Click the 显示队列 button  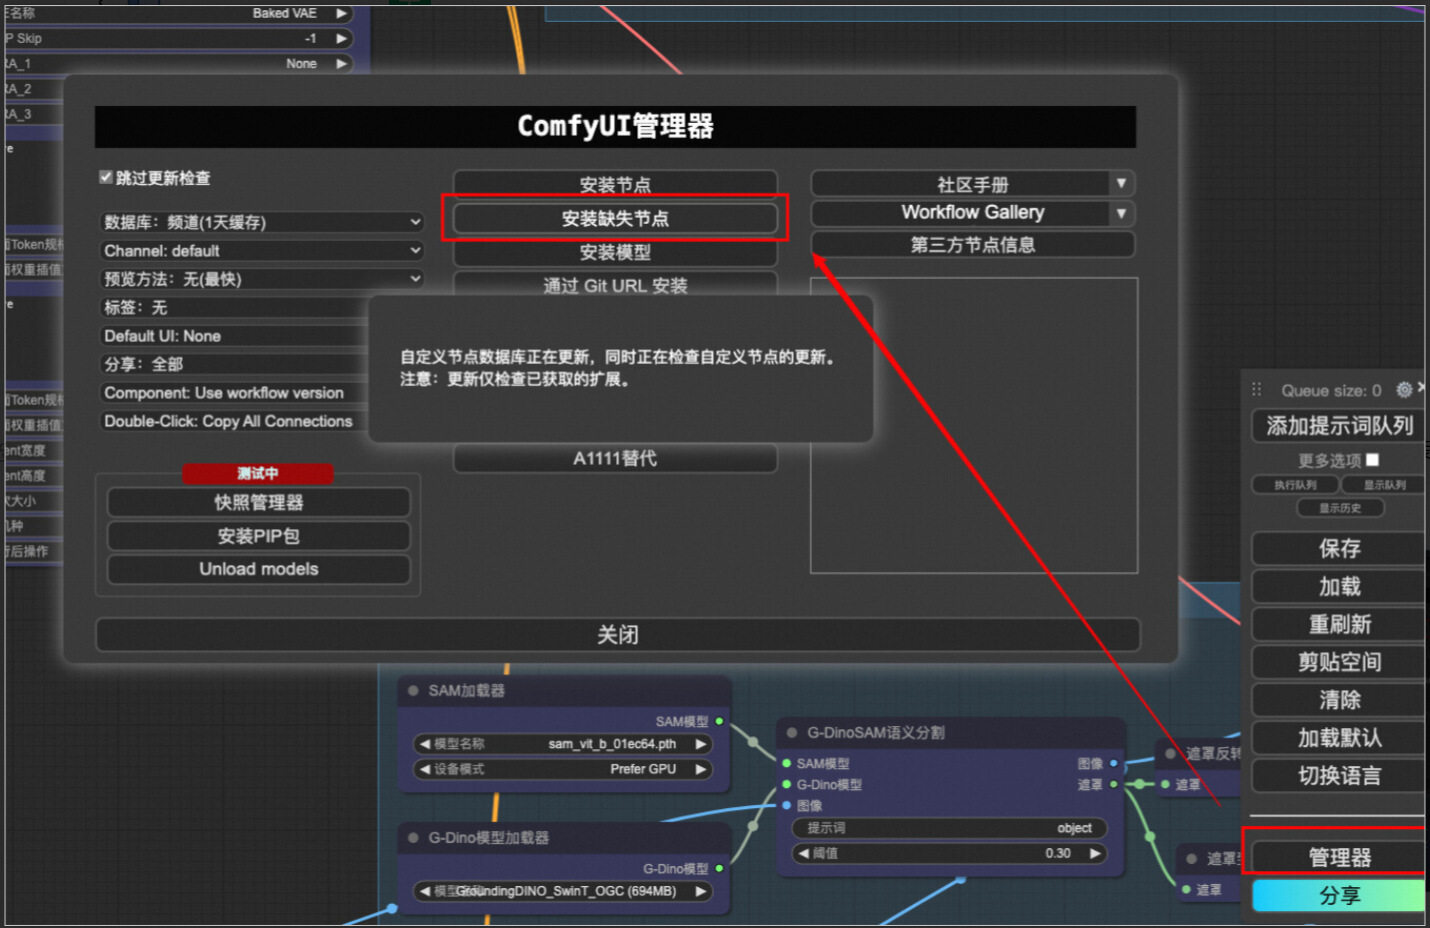(x=1384, y=485)
